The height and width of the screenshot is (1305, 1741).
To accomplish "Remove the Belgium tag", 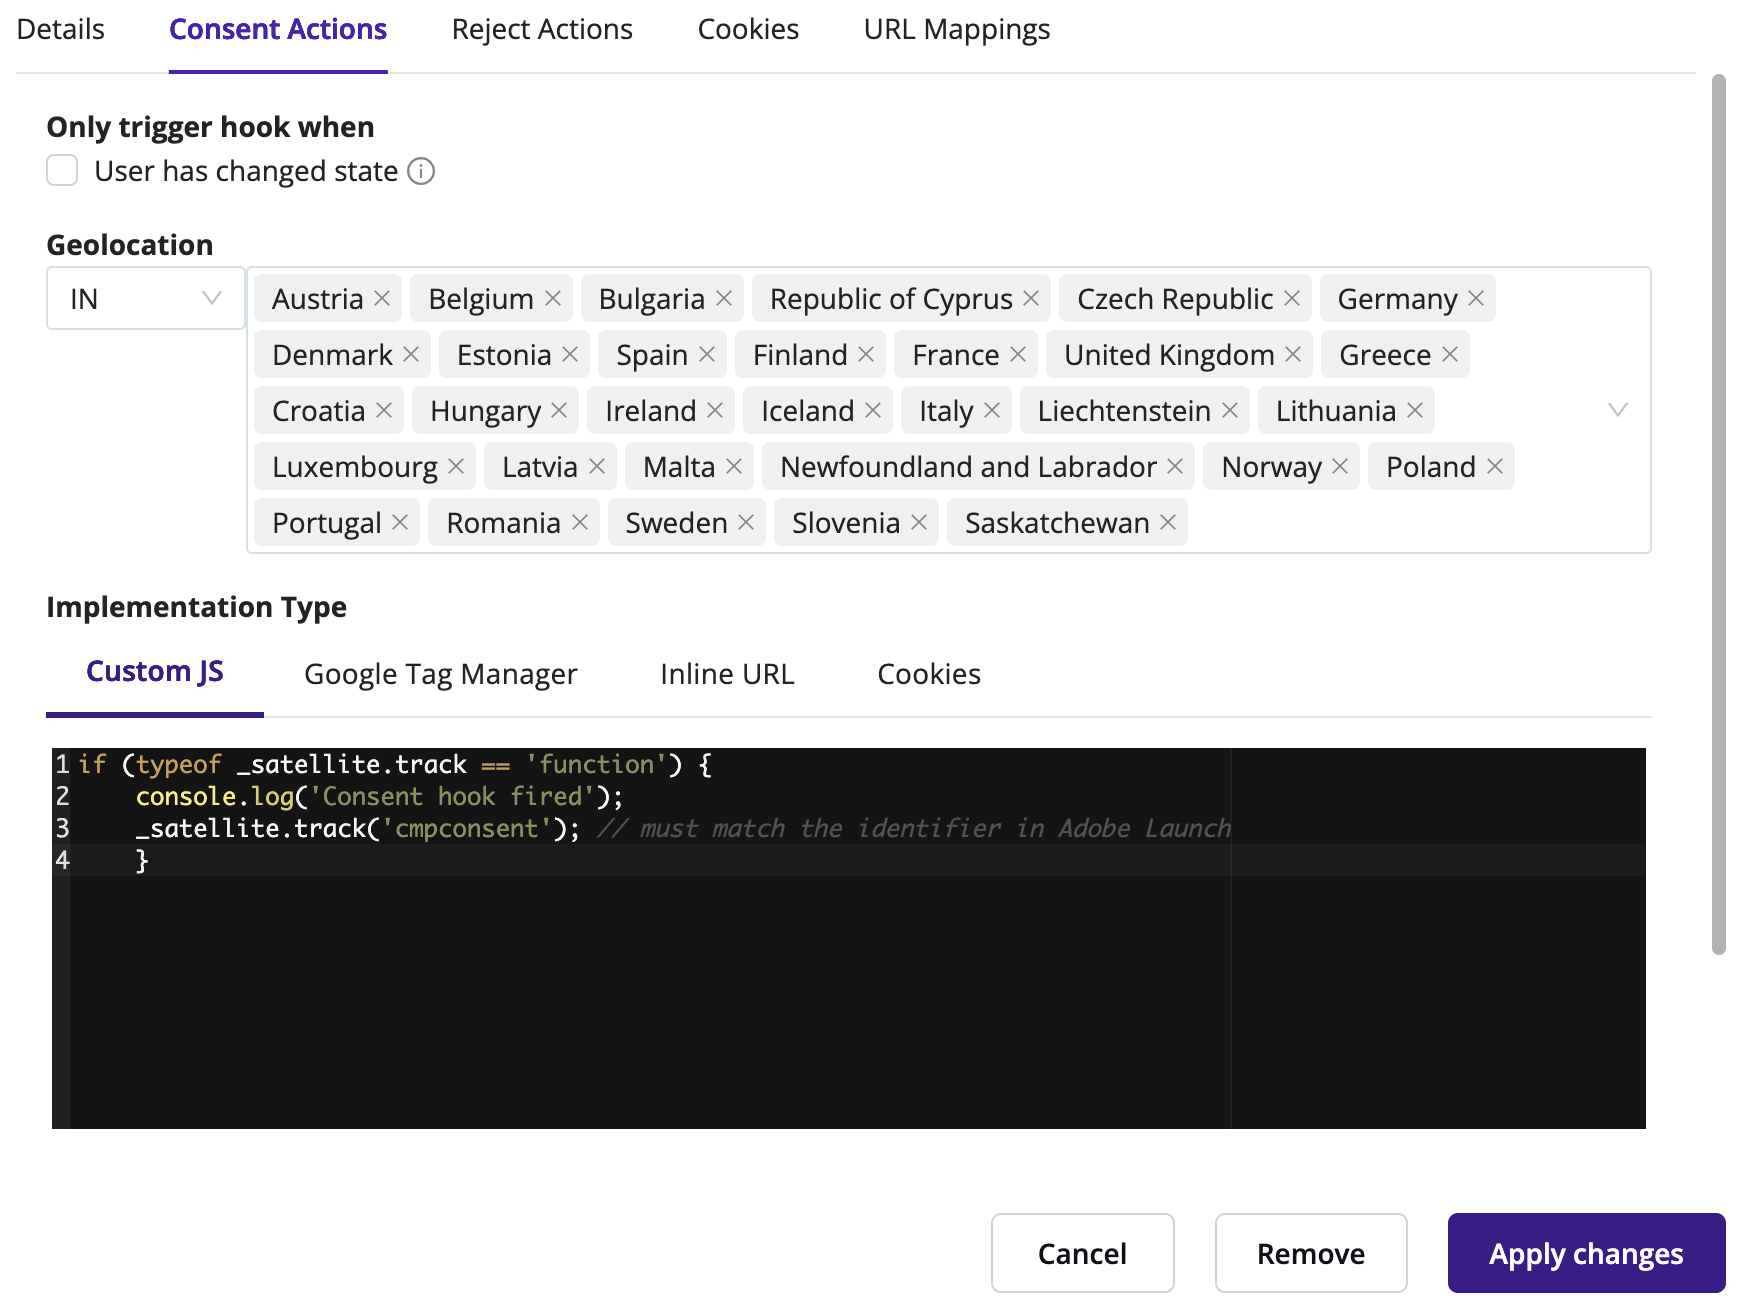I will point(553,298).
